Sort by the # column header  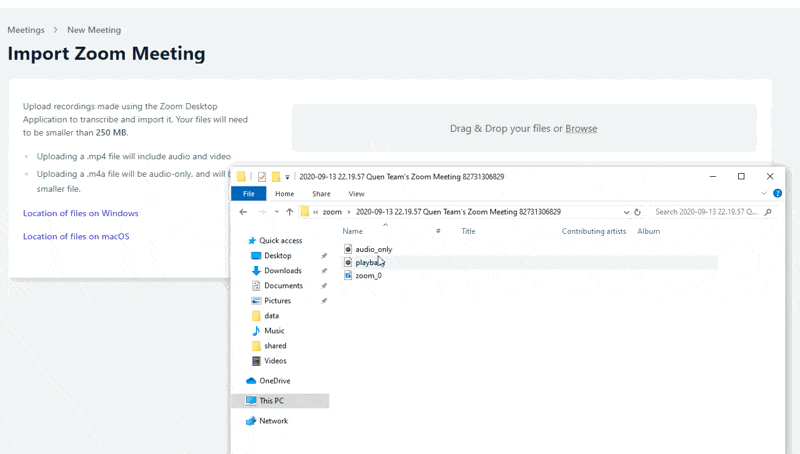[438, 231]
